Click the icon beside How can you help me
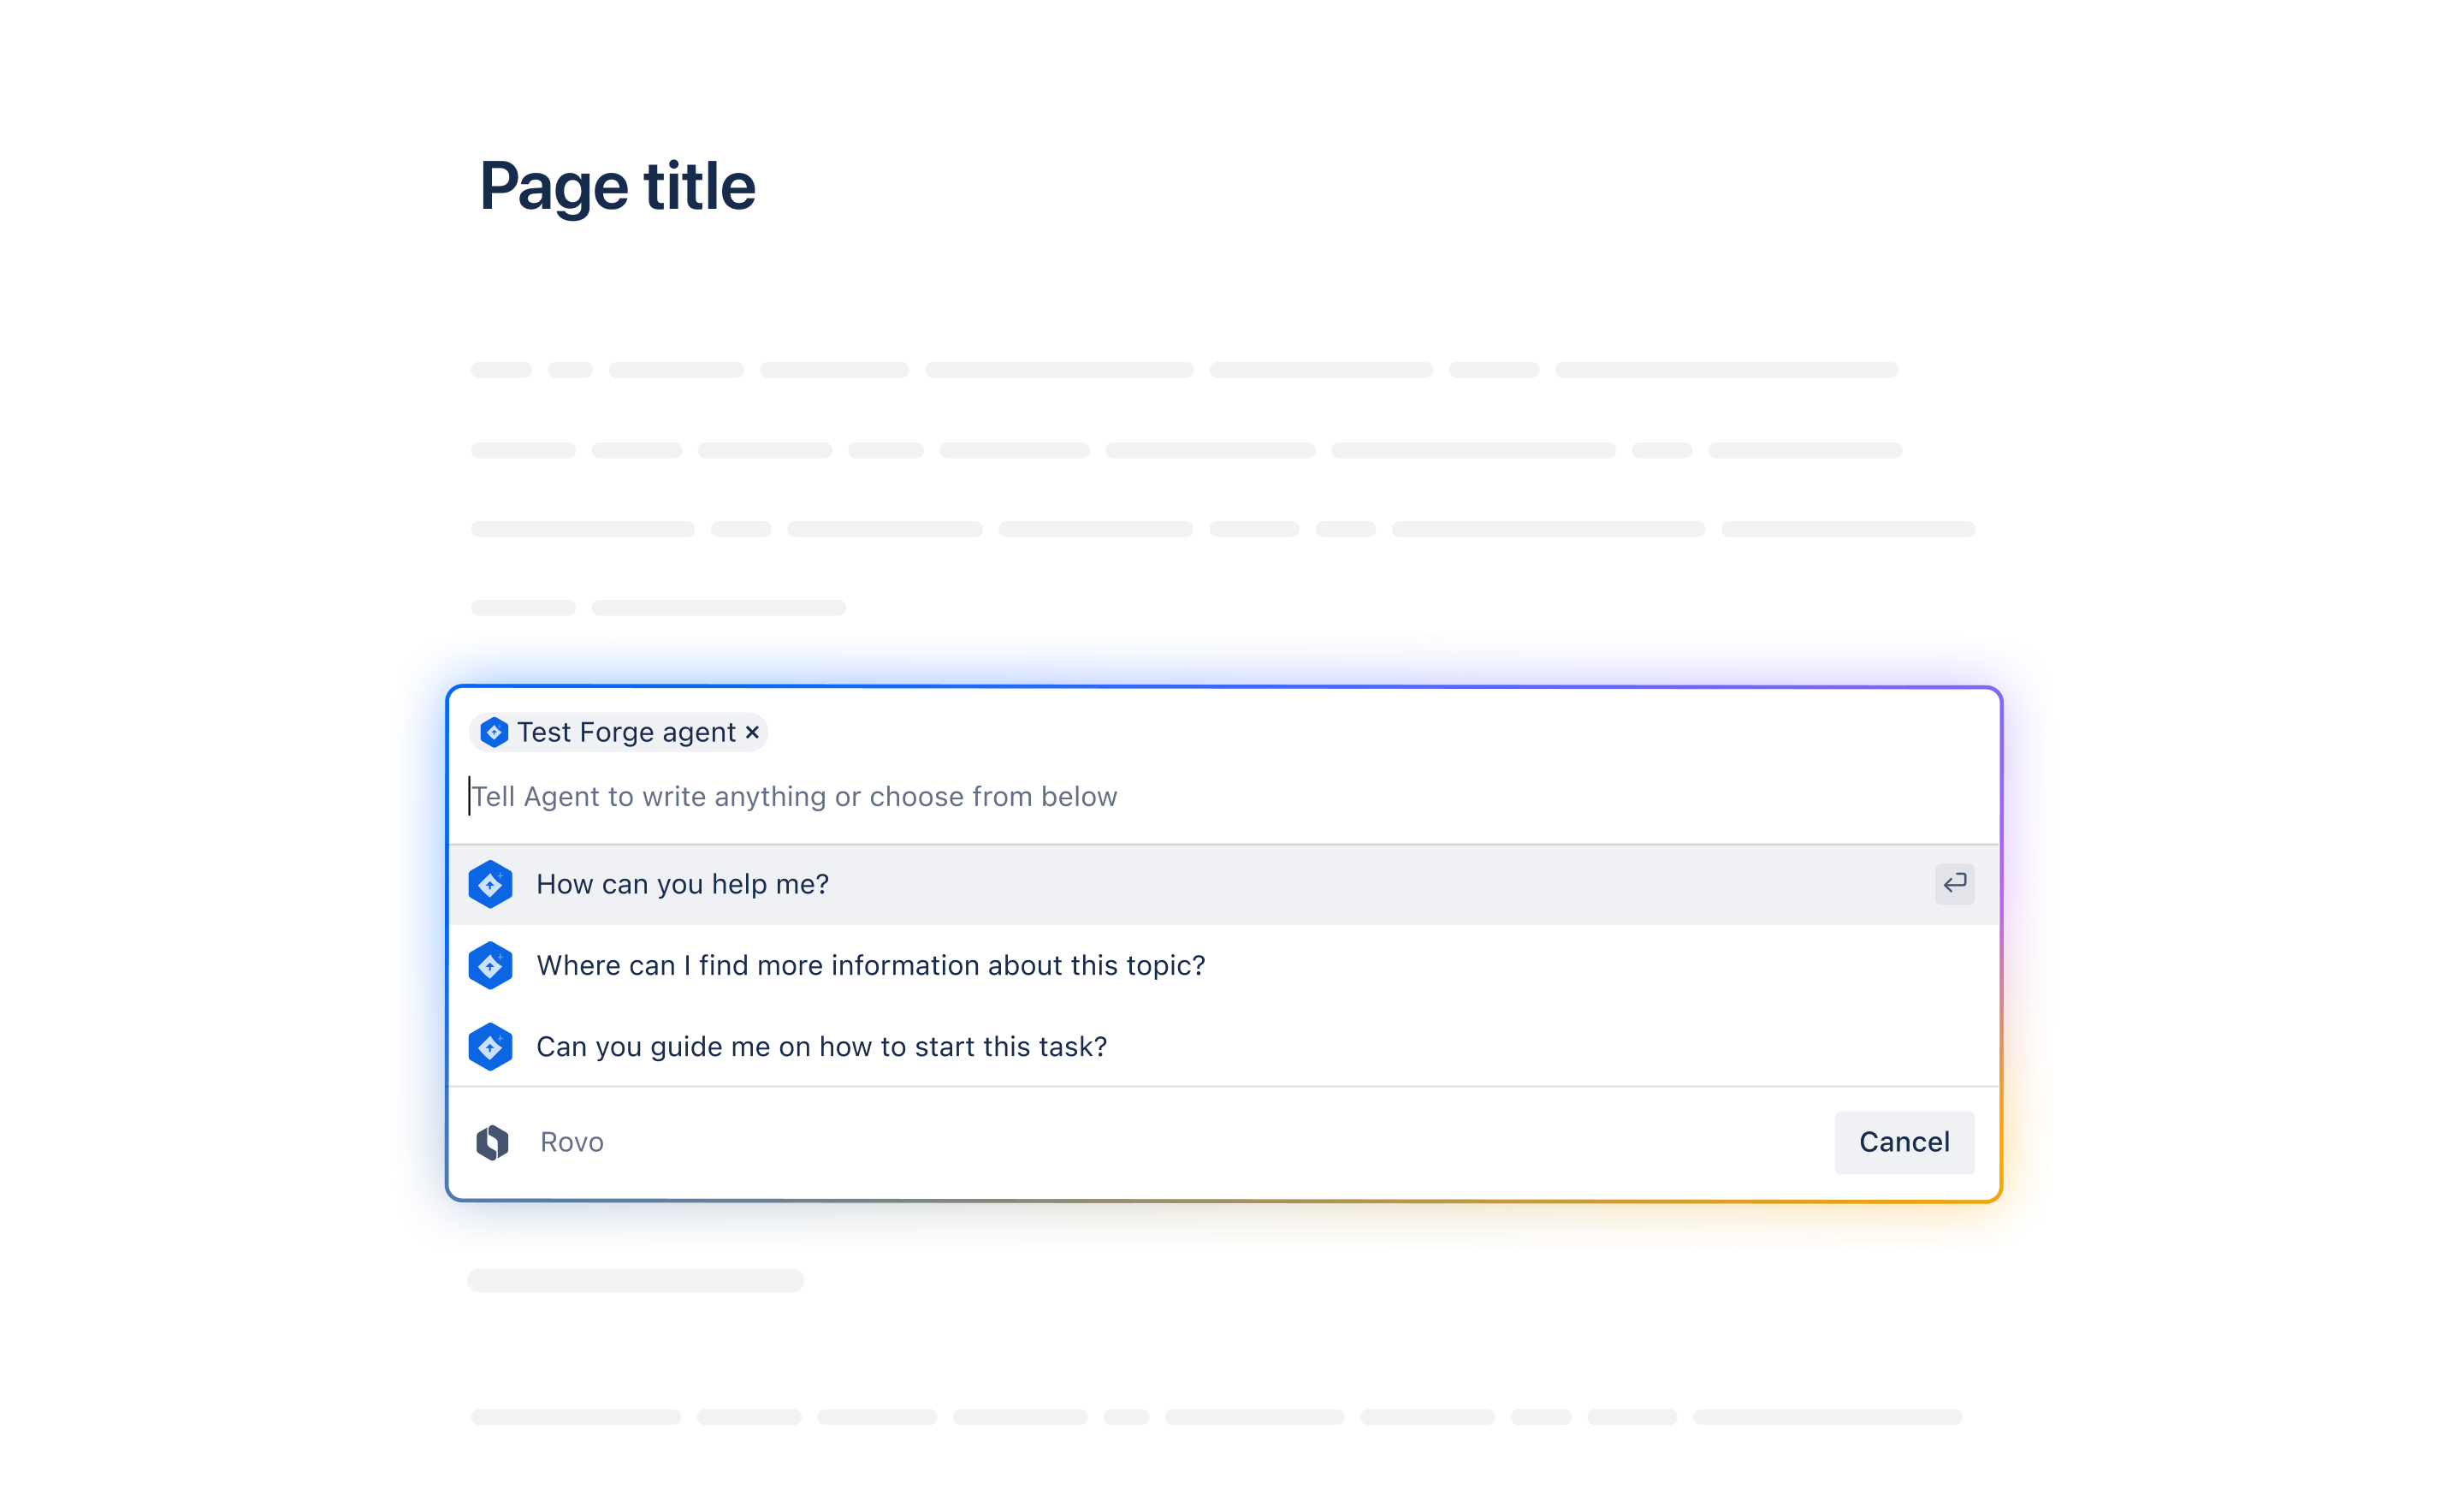Image resolution: width=2464 pixels, height=1489 pixels. (490, 884)
